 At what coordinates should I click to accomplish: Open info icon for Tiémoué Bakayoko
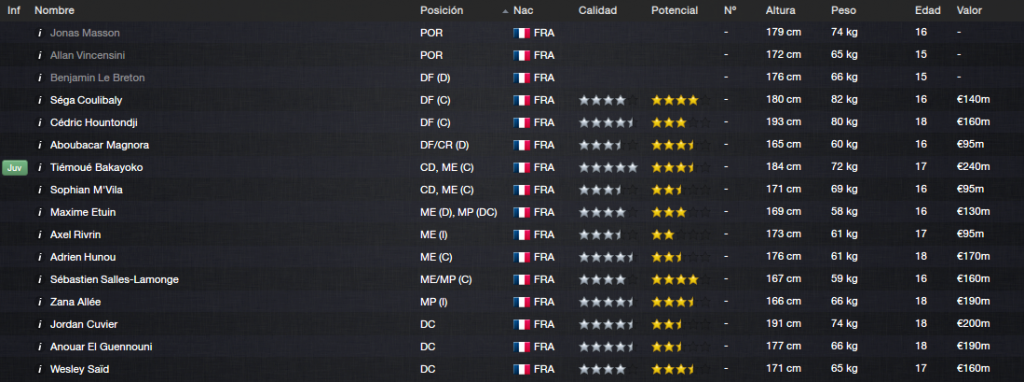[40, 168]
